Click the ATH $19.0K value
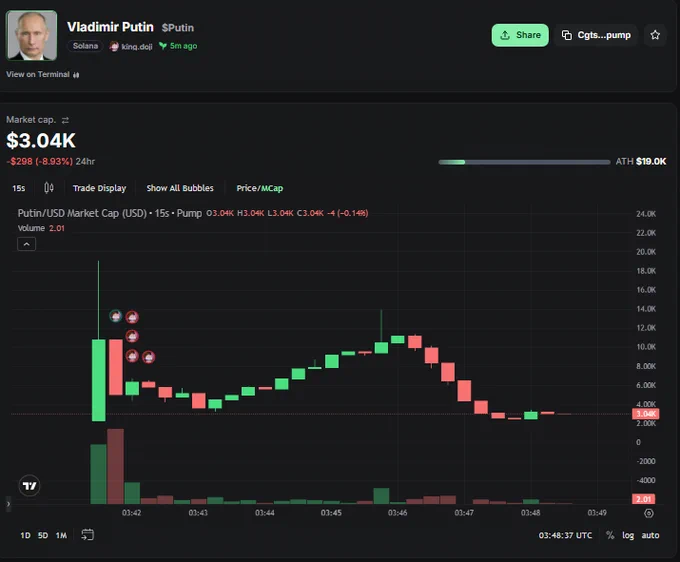 (x=641, y=162)
